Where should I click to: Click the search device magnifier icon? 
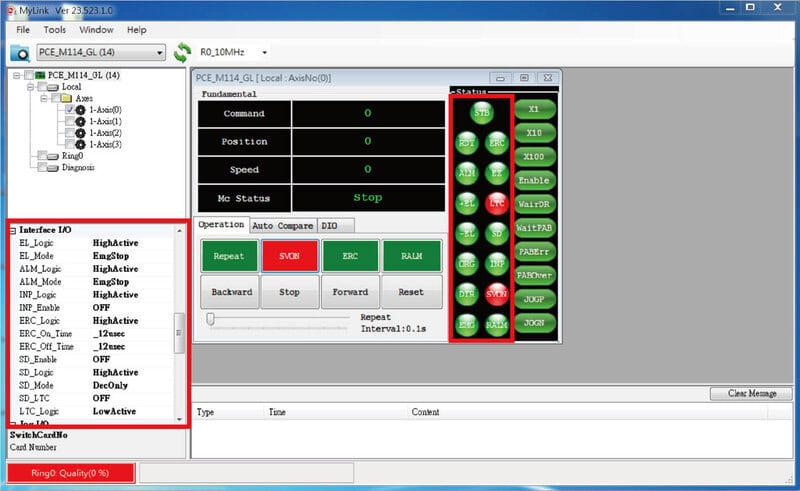[20, 53]
